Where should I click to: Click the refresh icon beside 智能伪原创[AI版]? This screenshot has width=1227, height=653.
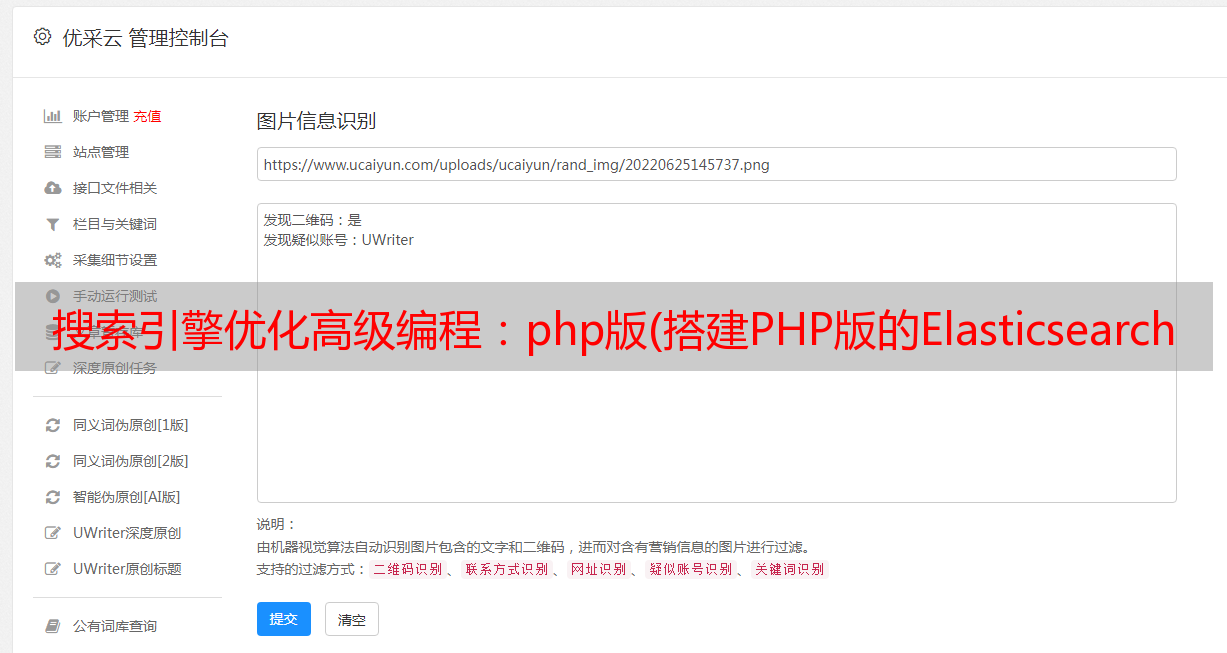coord(53,497)
